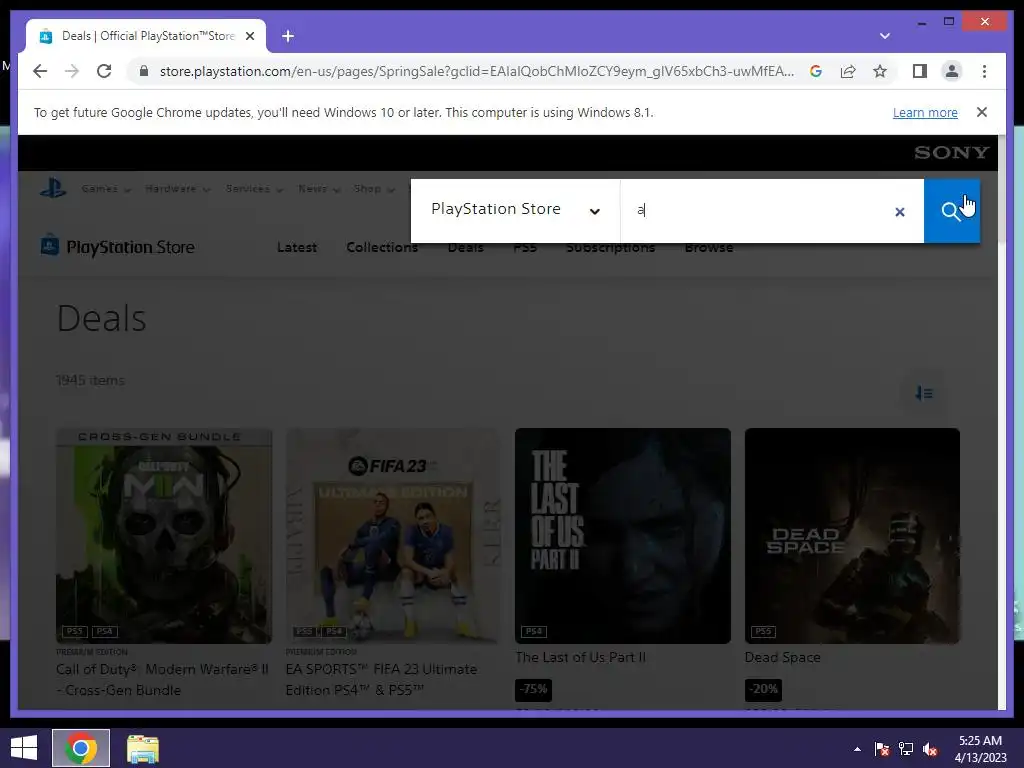
Task: Open the Games menu
Action: tap(106, 189)
